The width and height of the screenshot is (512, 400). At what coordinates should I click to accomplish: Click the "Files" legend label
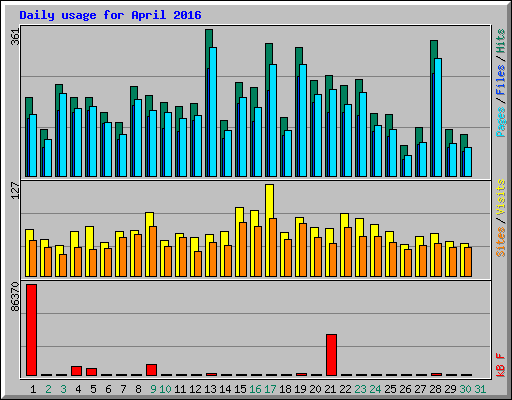coord(500,80)
